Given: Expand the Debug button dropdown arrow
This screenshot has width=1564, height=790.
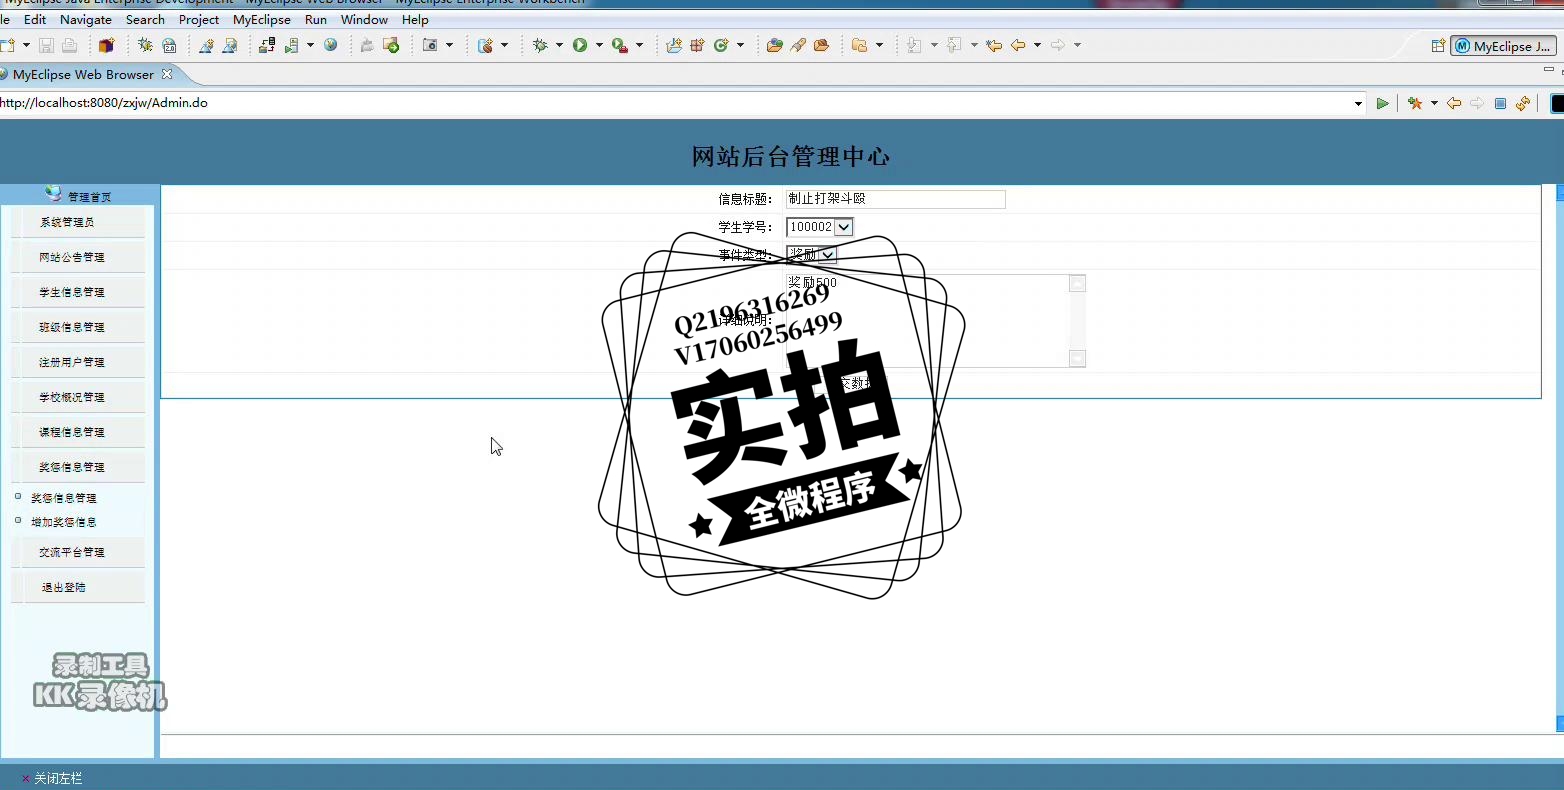Looking at the screenshot, I should click(559, 45).
